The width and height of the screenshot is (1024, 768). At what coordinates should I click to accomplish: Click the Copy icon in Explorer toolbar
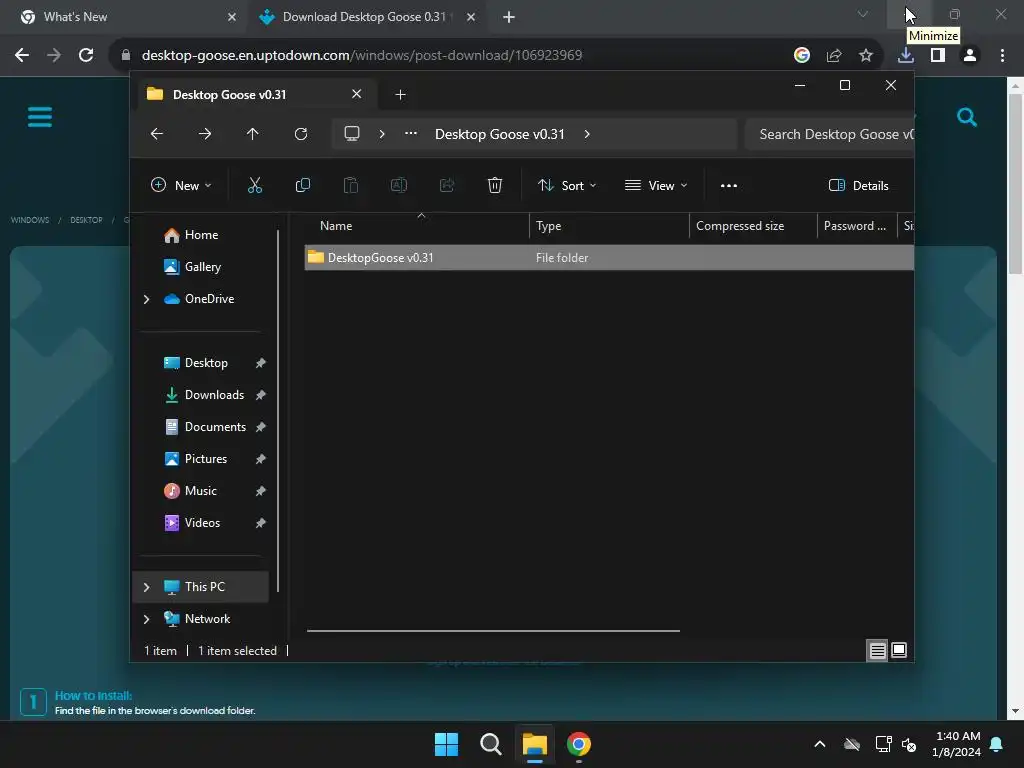[302, 185]
